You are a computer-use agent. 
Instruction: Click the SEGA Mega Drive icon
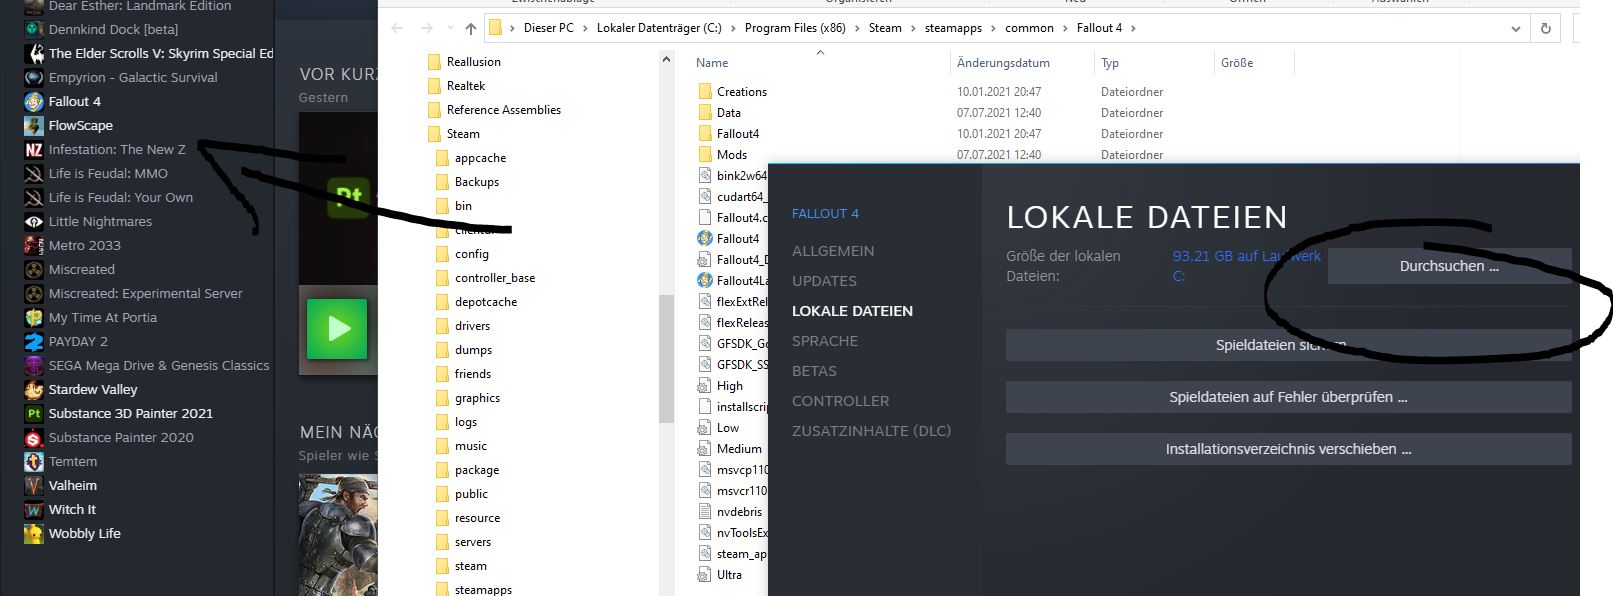coord(34,365)
